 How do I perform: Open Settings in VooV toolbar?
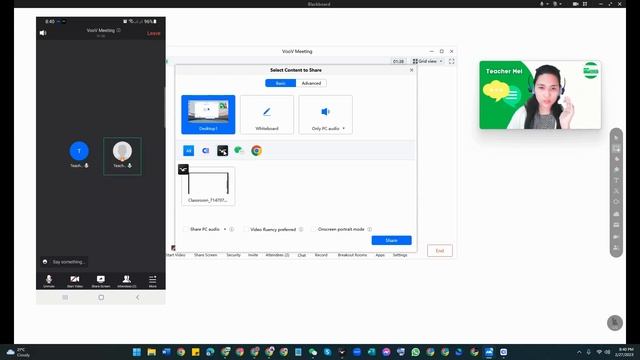click(x=400, y=255)
